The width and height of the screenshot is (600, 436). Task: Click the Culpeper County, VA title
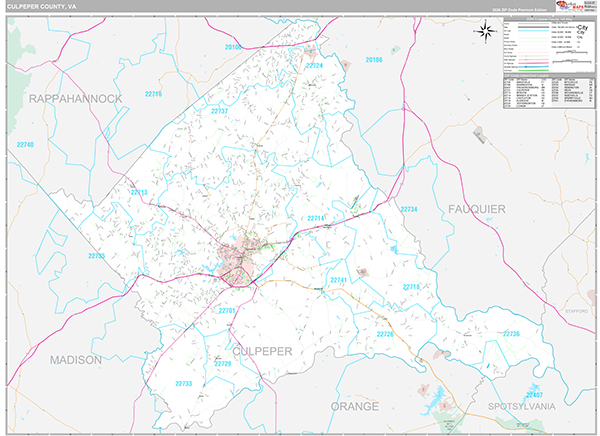pyautogui.click(x=41, y=7)
